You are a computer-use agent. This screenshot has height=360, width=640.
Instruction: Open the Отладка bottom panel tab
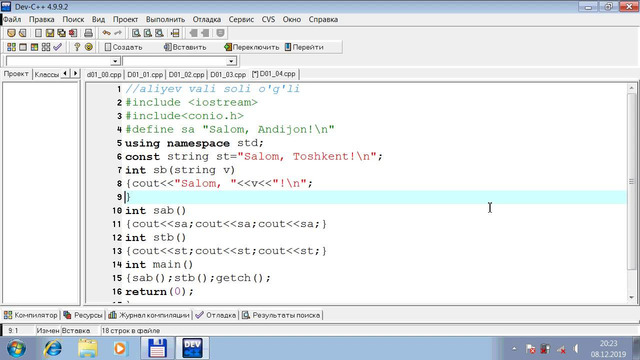[x=216, y=315]
